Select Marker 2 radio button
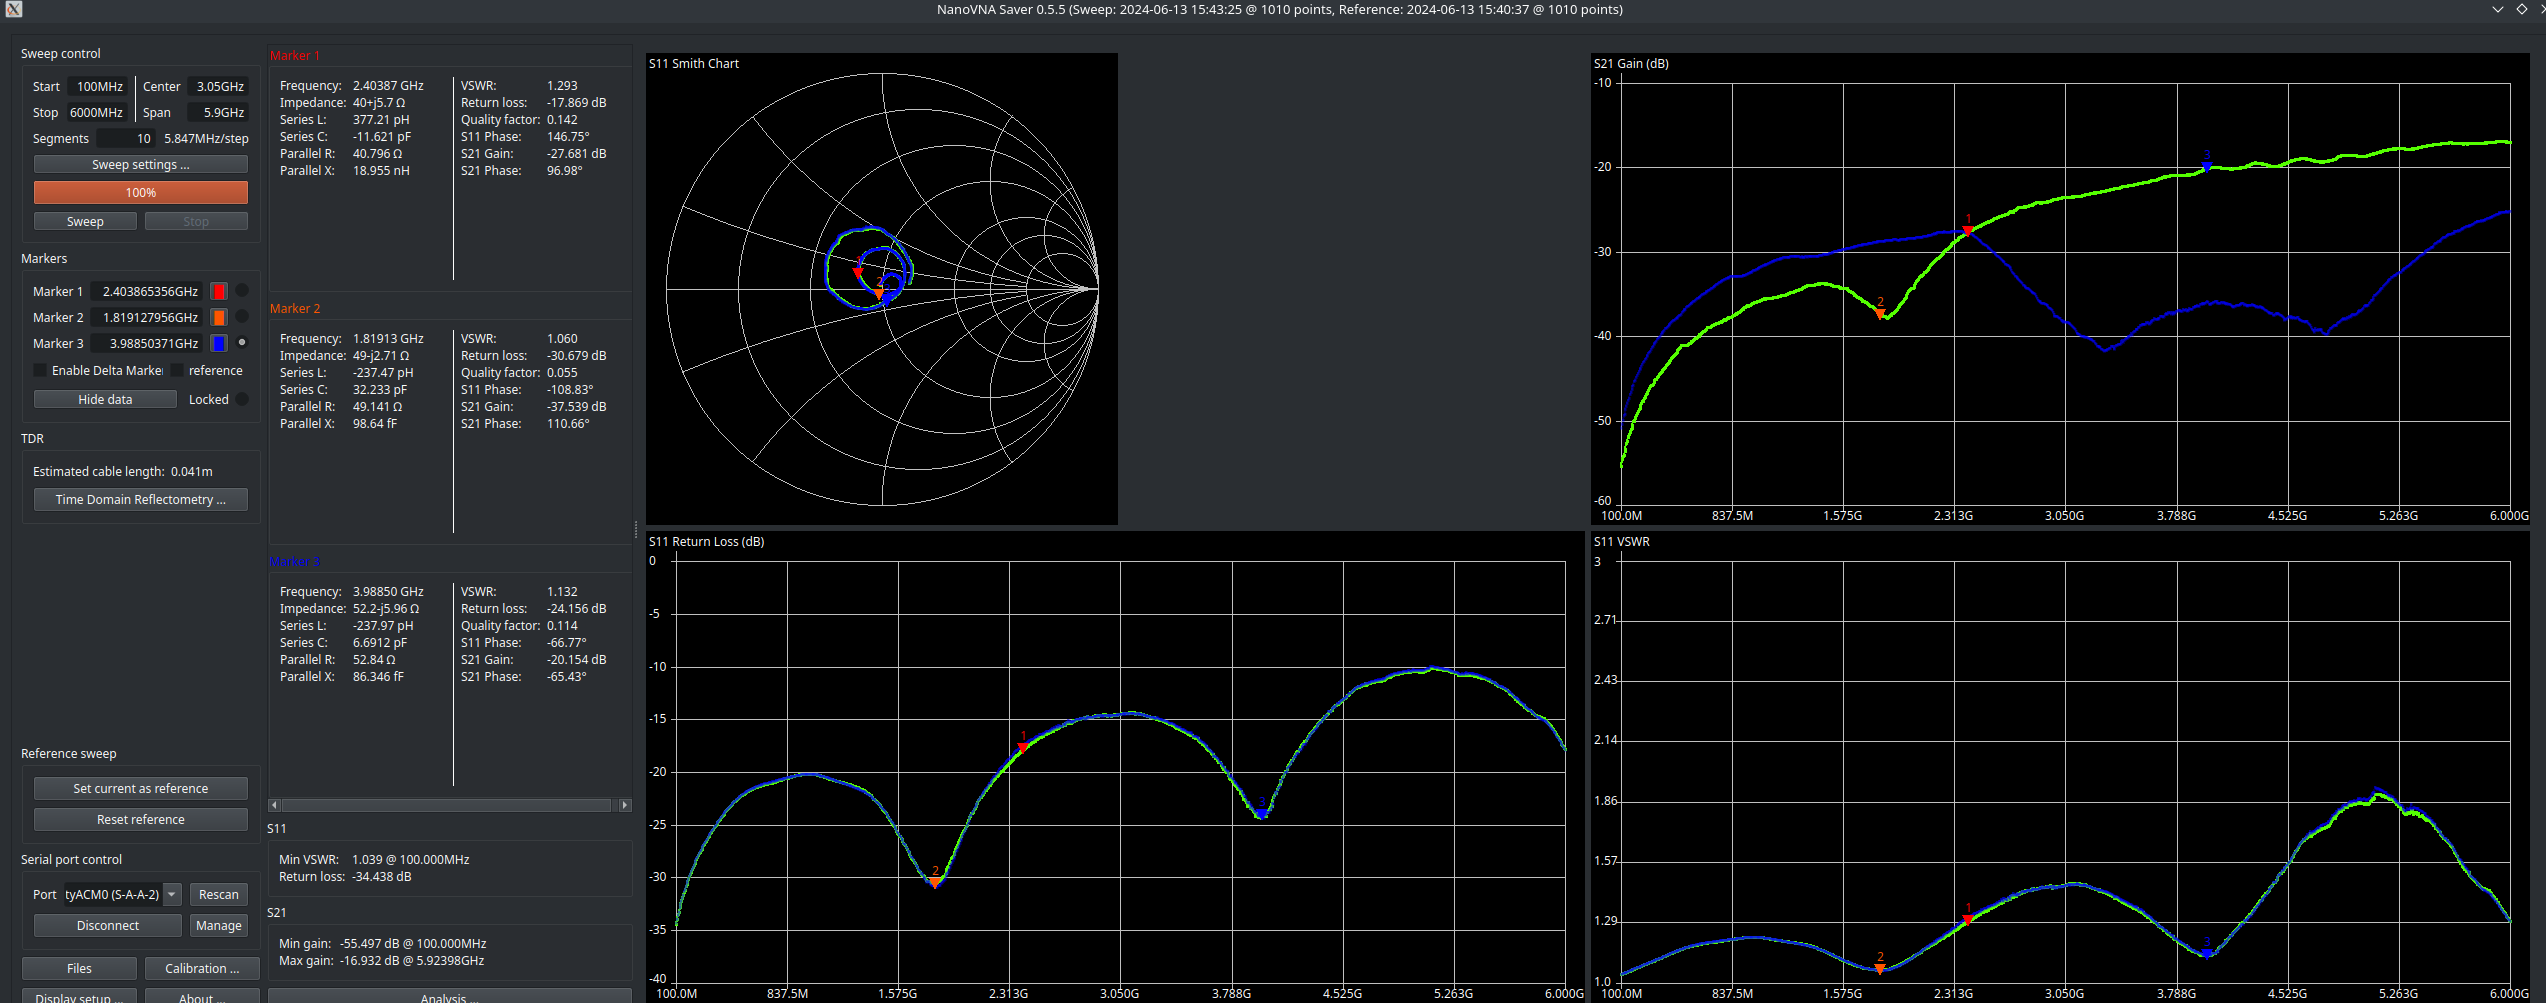This screenshot has width=2546, height=1003. tap(242, 317)
